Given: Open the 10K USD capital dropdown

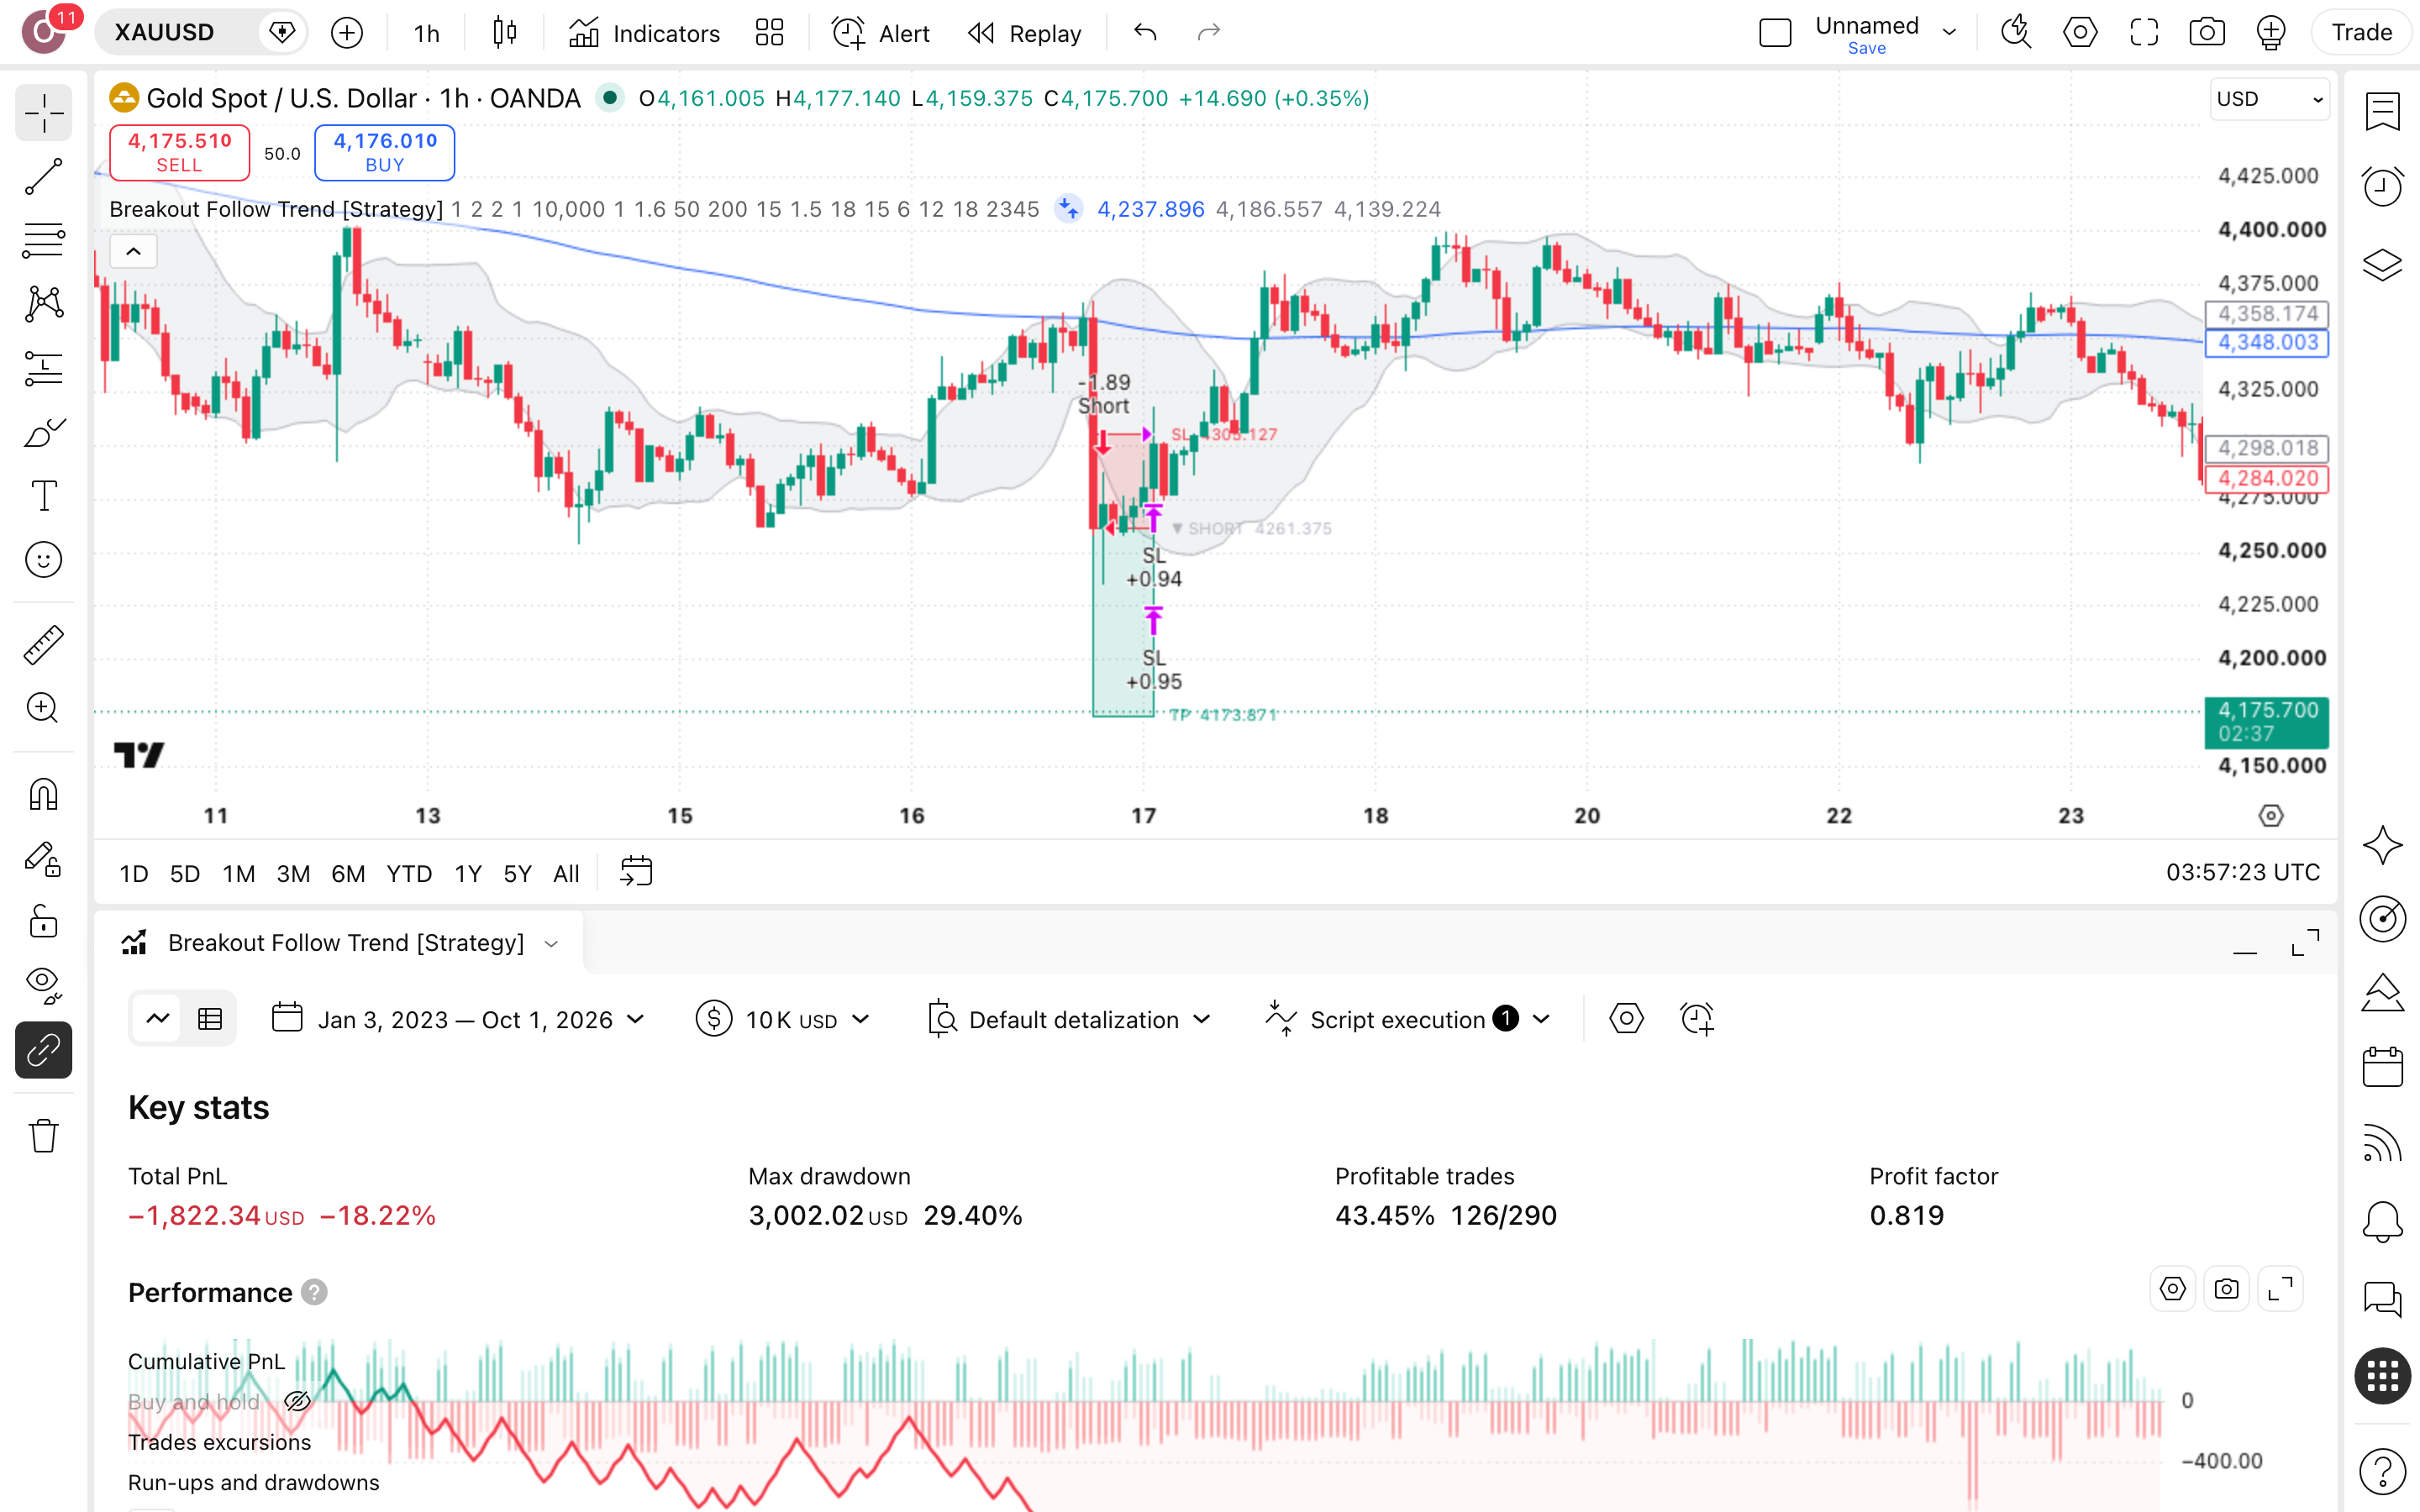Looking at the screenshot, I should tap(784, 1019).
